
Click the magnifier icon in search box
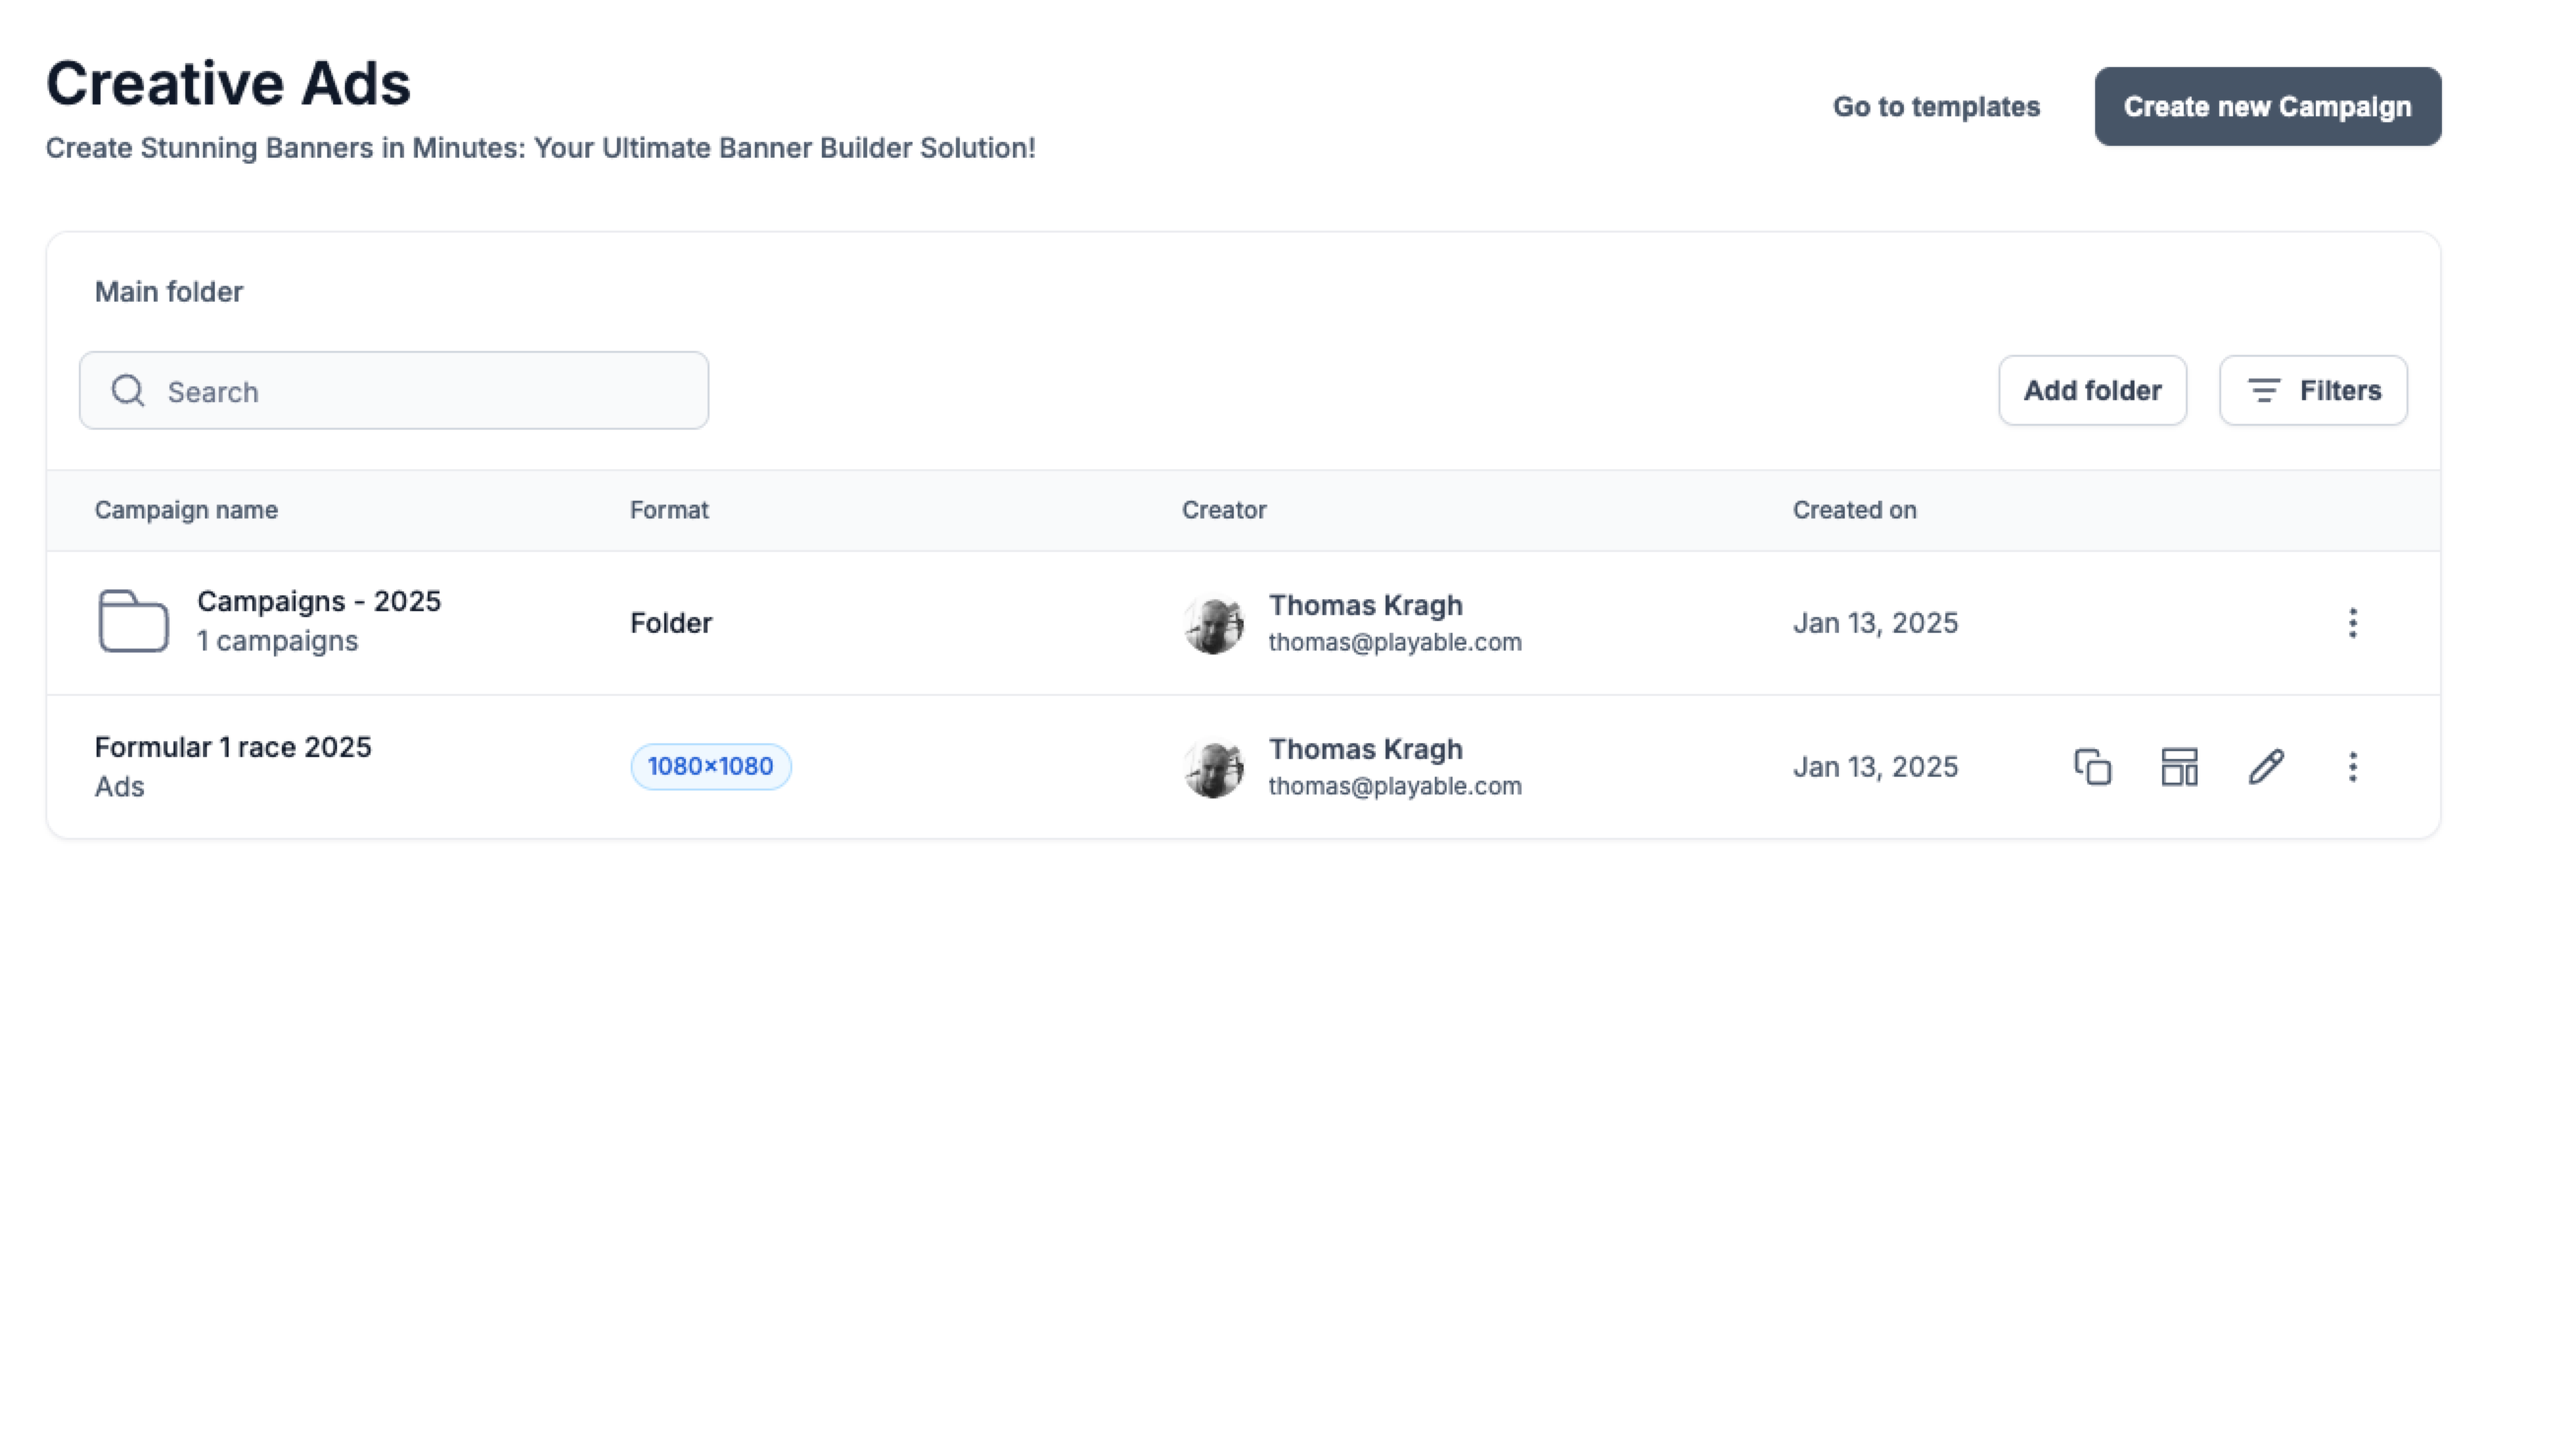coord(128,391)
